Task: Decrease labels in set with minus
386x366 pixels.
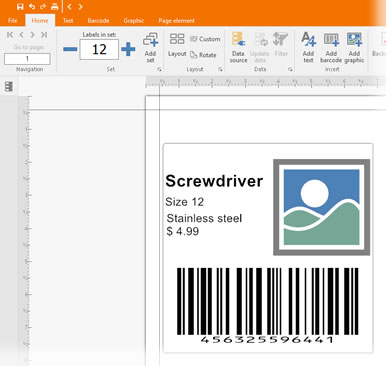Action: pos(70,49)
